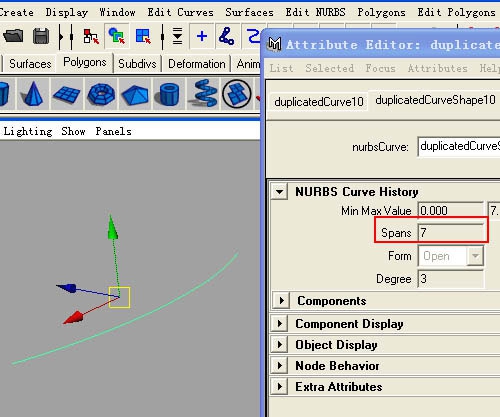
Task: Switch to the Subdivs shelf tab
Action: click(137, 64)
